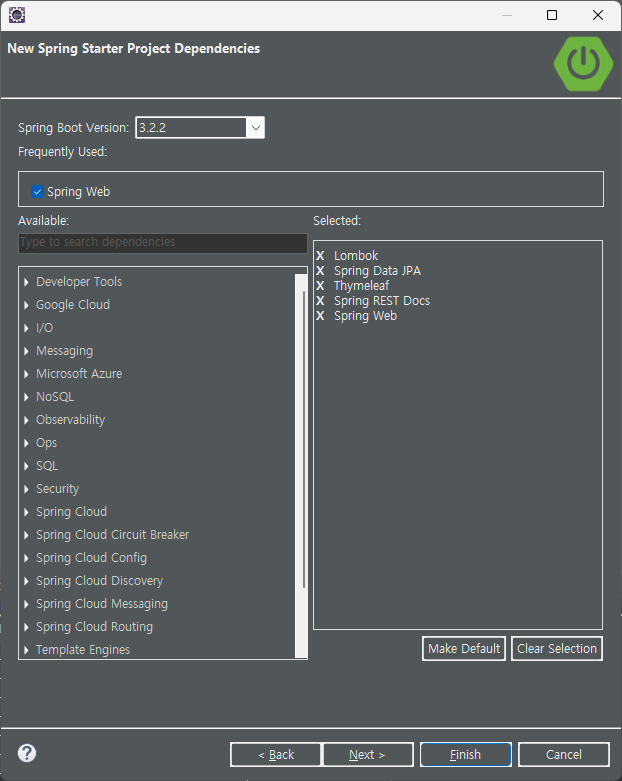Image resolution: width=622 pixels, height=781 pixels.
Task: Expand the Messaging category
Action: coord(26,351)
